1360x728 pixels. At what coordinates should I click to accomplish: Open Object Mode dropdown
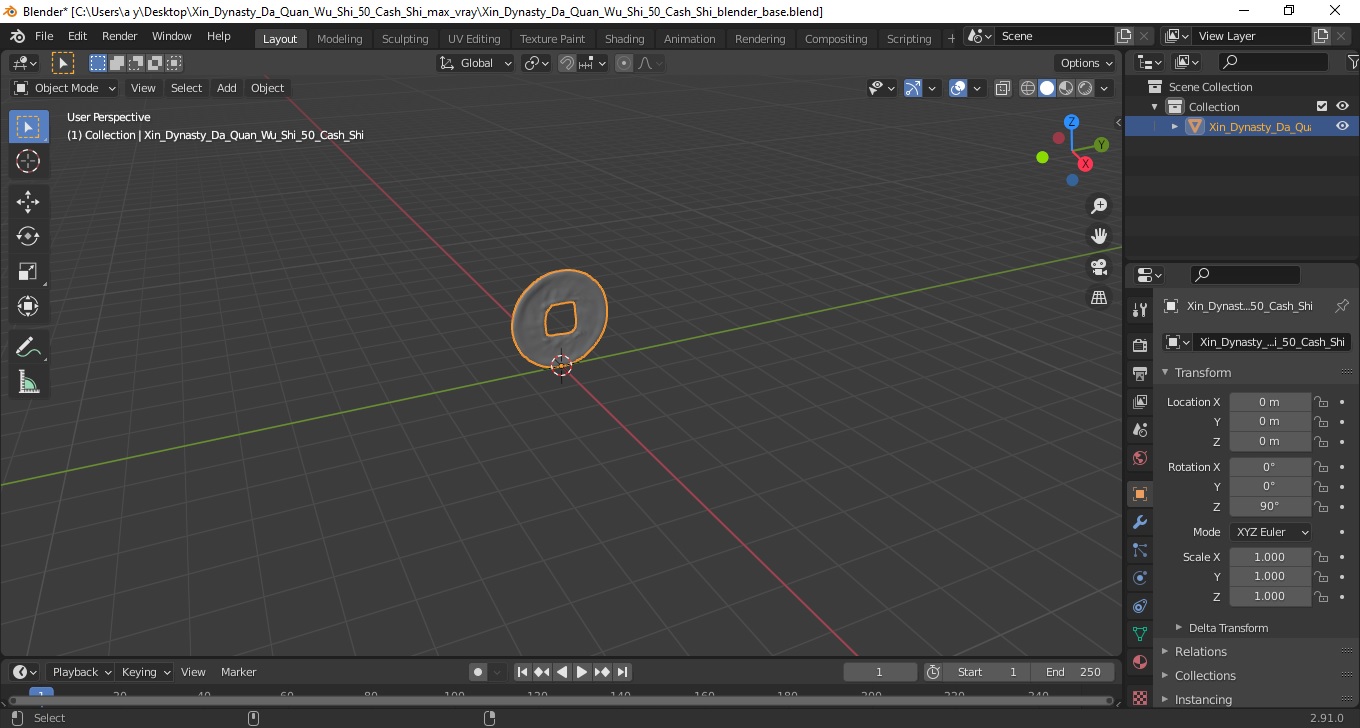(x=65, y=88)
